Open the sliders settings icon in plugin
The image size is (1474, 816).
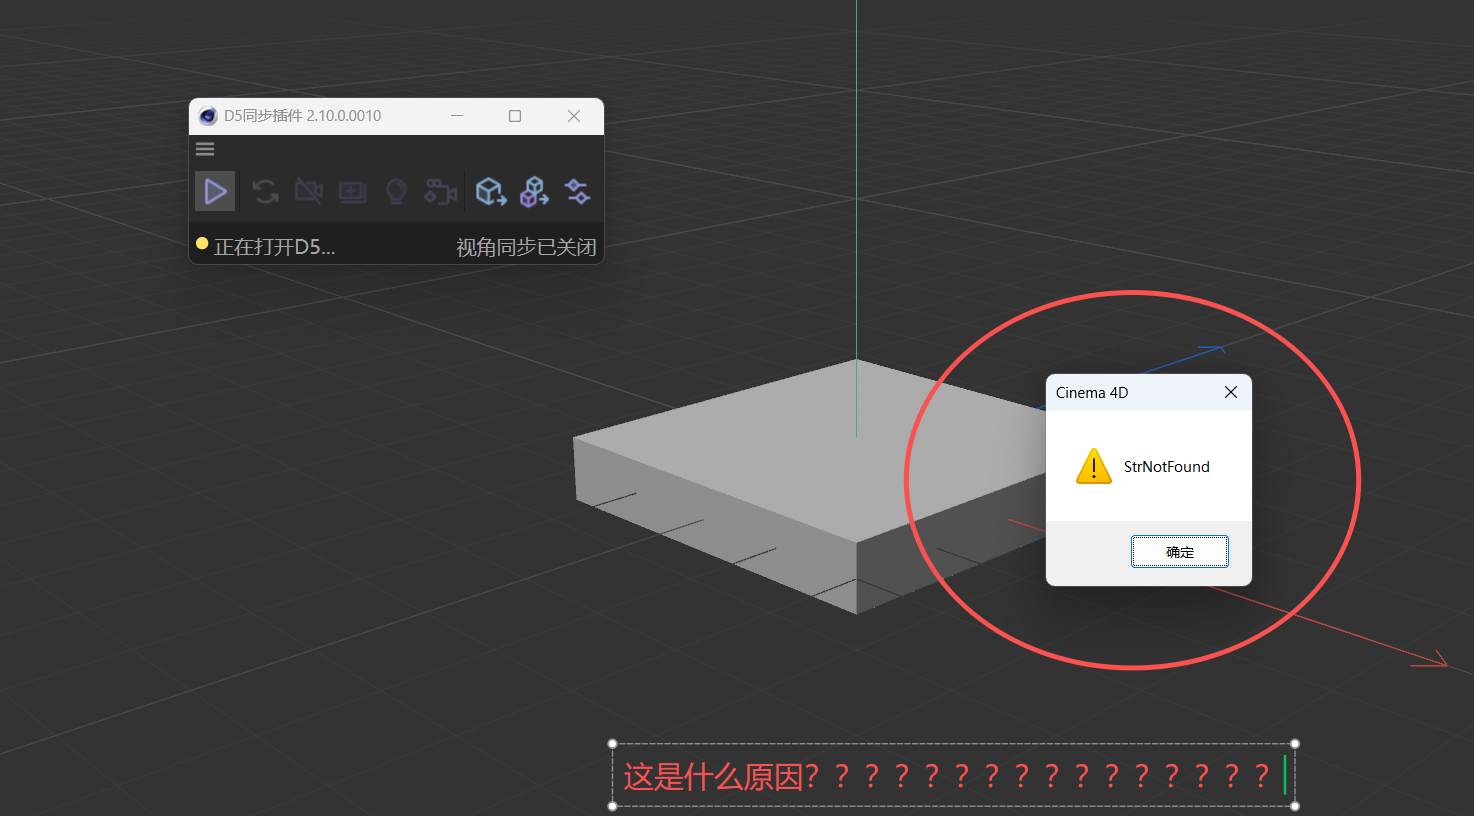(x=577, y=191)
